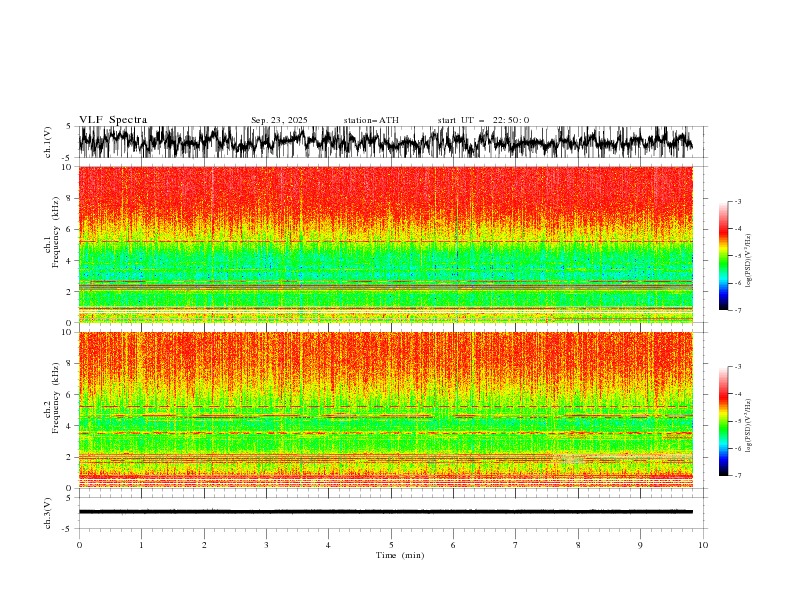Image resolution: width=792 pixels, height=612 pixels.
Task: Select the ch.2 "Frequency (kHz)" axis label
Action: pyautogui.click(x=56, y=398)
